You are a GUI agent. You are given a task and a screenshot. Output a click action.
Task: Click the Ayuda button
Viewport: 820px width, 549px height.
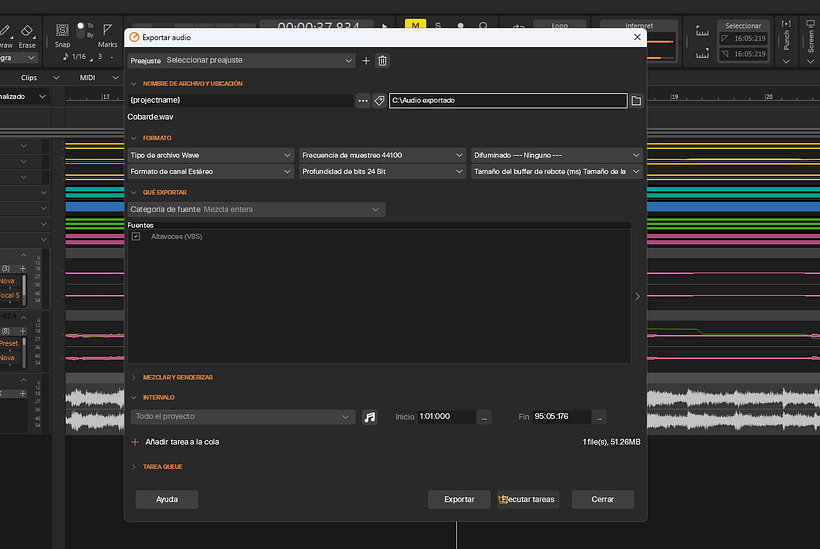[x=167, y=499]
